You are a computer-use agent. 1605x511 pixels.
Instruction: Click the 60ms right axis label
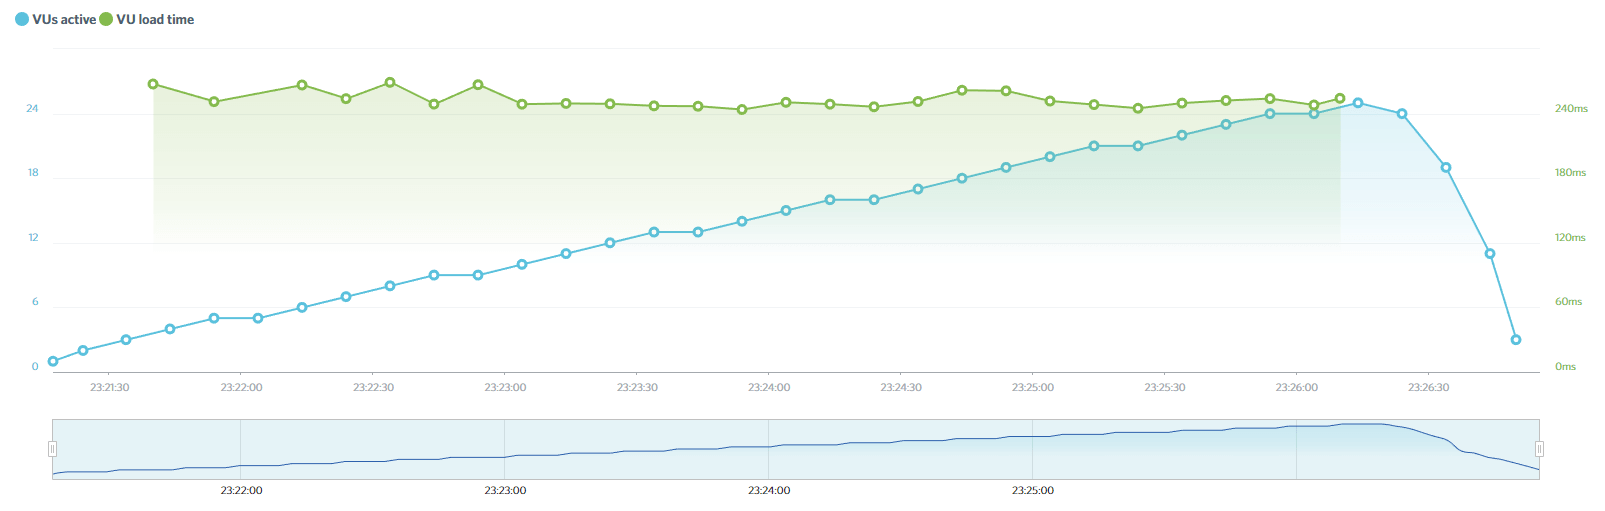click(1568, 302)
